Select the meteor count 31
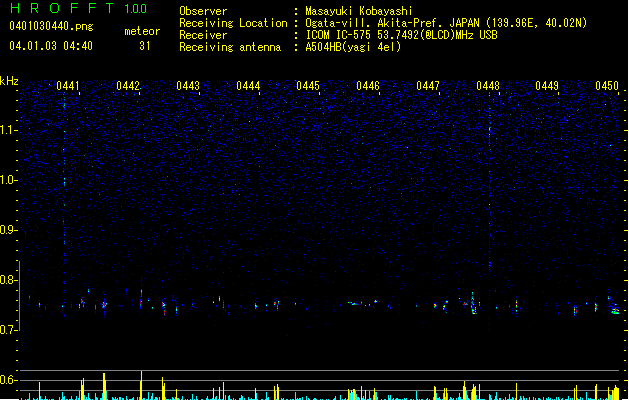This screenshot has width=629, height=400. point(145,46)
